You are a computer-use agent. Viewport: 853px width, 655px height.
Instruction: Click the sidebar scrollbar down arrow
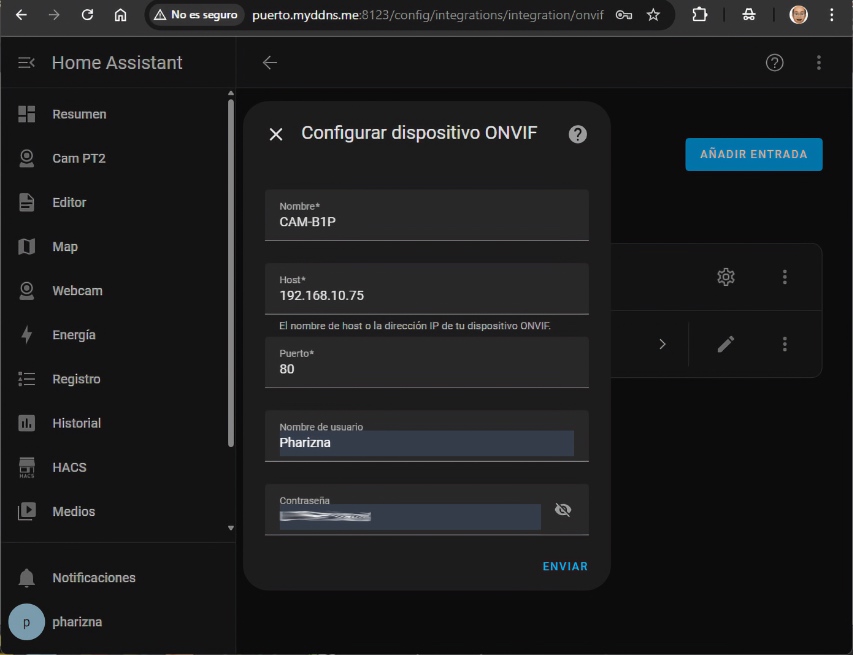[231, 528]
